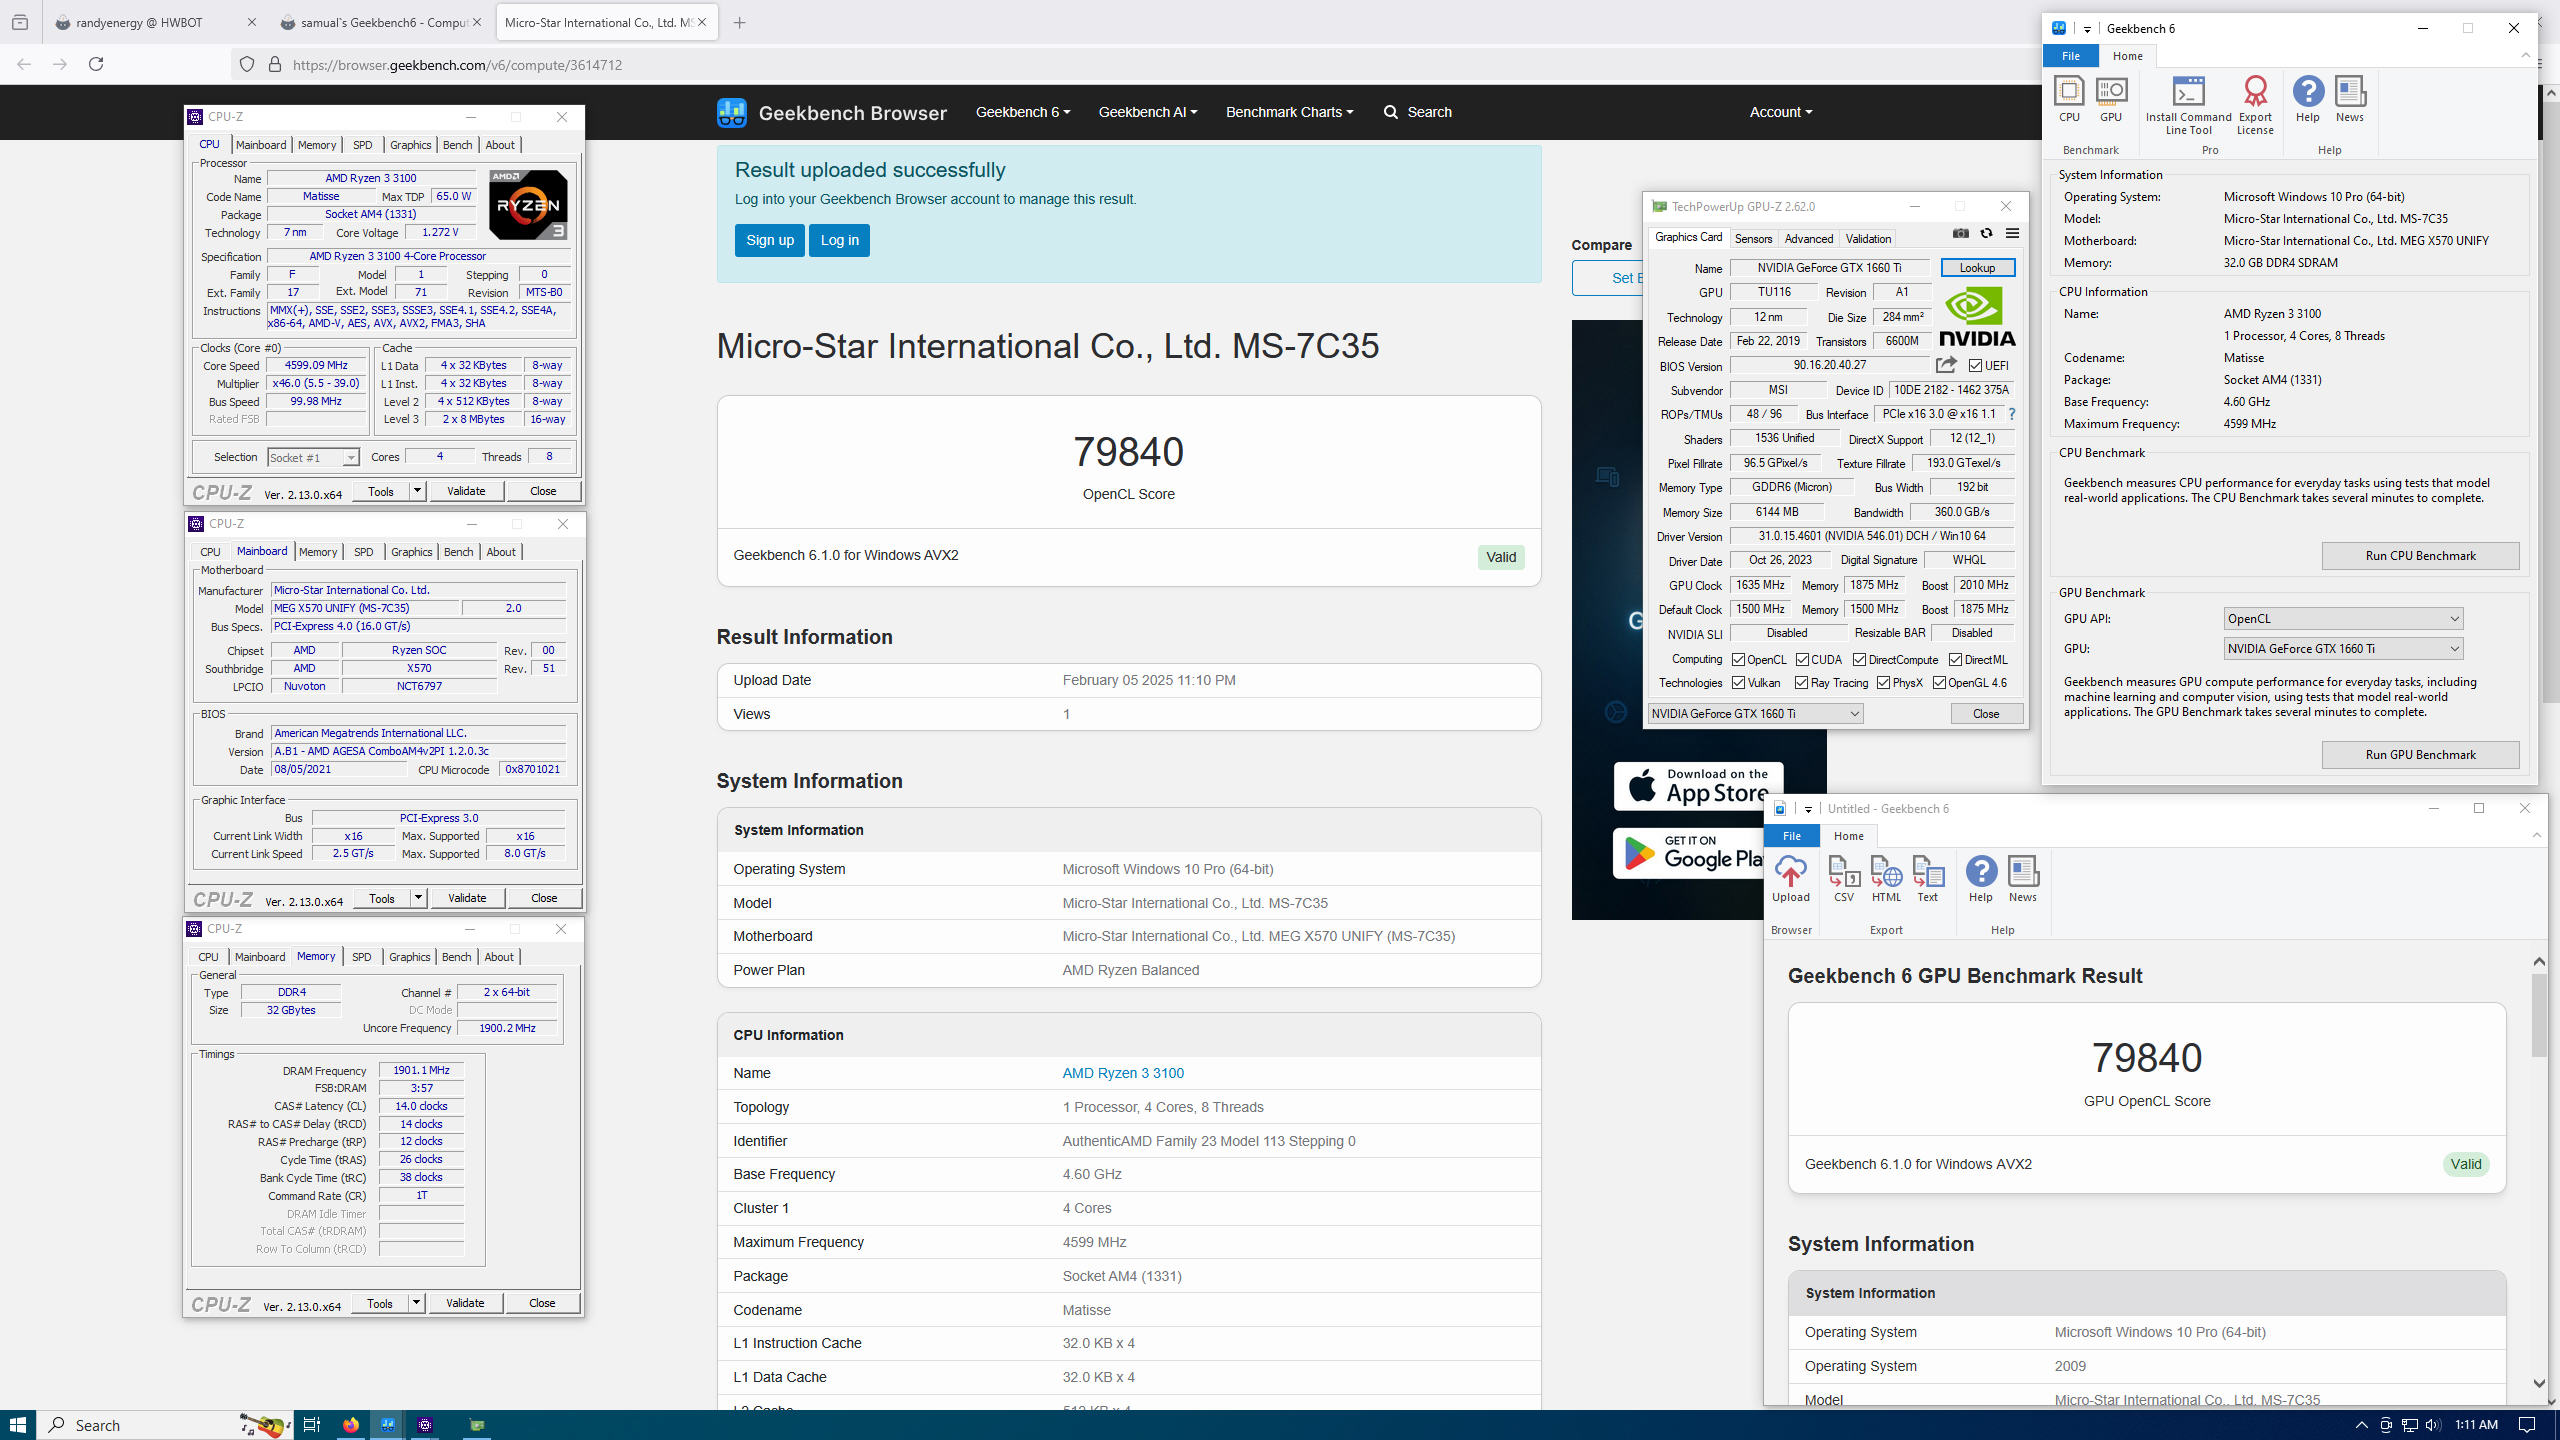The width and height of the screenshot is (2560, 1440).
Task: Open the GPU dropdown in the Geekbench 6 window
Action: point(2342,649)
